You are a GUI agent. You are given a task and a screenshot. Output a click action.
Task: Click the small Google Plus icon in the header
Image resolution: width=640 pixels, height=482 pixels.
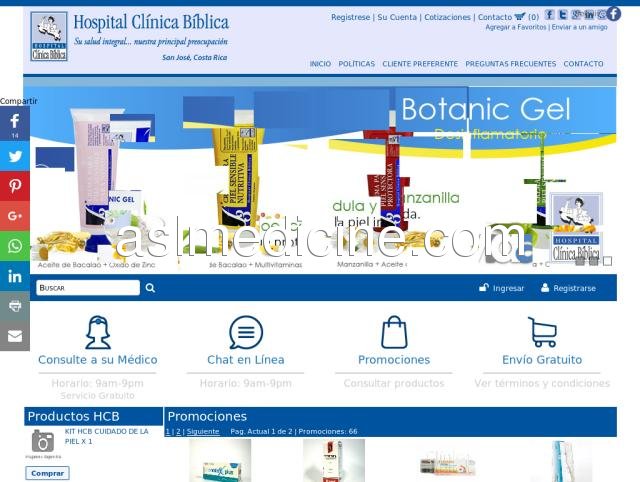(x=576, y=15)
